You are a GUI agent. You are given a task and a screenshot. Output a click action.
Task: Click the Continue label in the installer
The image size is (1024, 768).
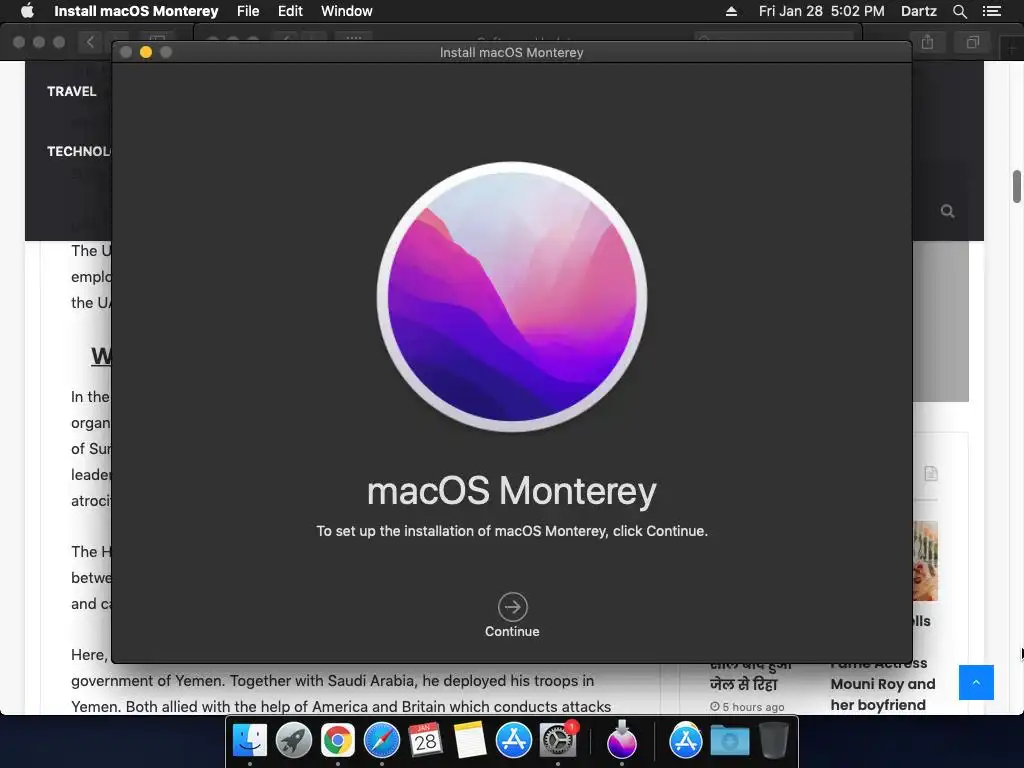pyautogui.click(x=512, y=632)
